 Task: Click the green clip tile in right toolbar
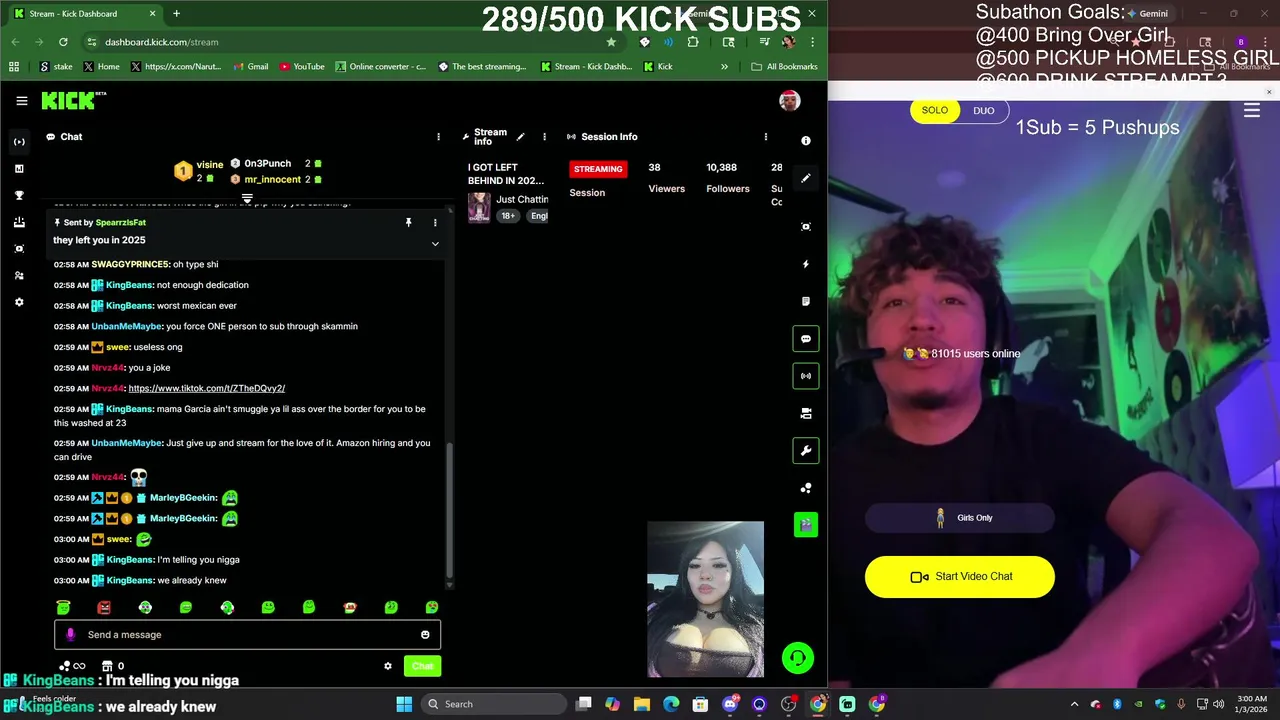(806, 524)
